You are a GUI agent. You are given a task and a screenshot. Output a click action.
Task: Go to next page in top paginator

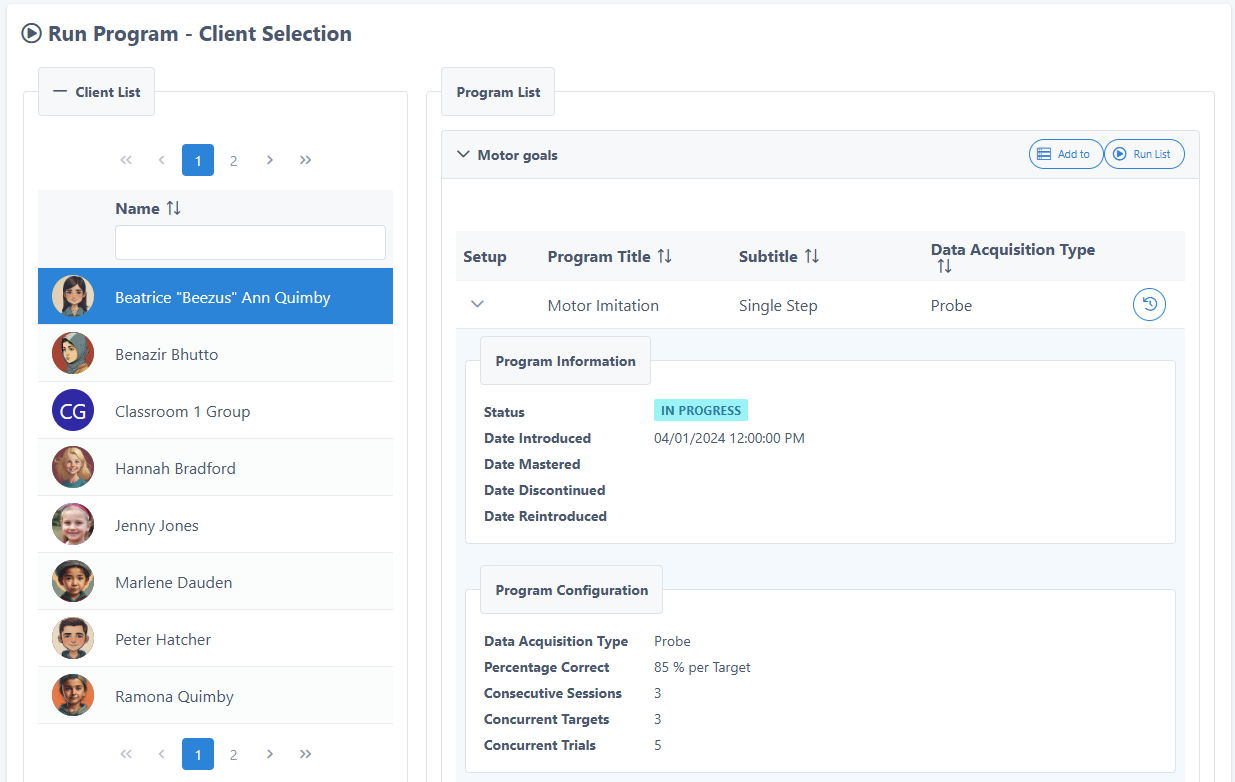270,160
